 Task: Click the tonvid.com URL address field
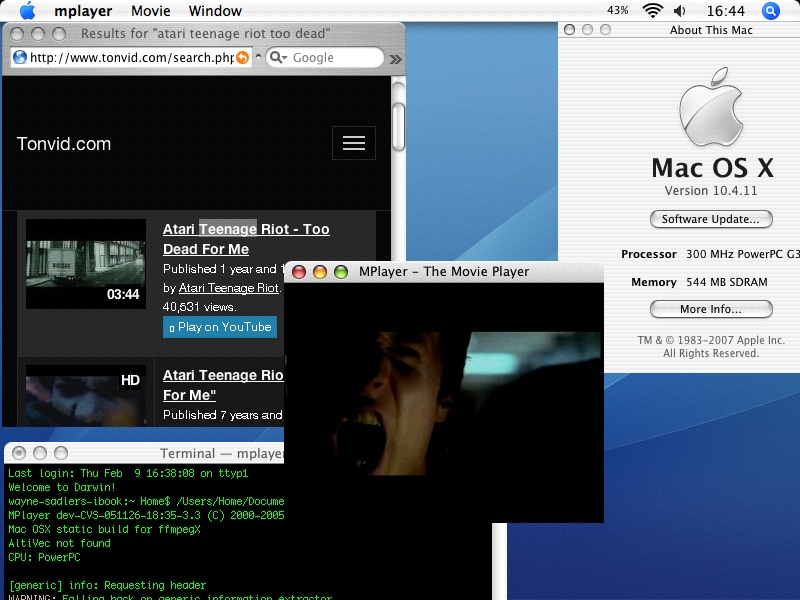tap(132, 58)
